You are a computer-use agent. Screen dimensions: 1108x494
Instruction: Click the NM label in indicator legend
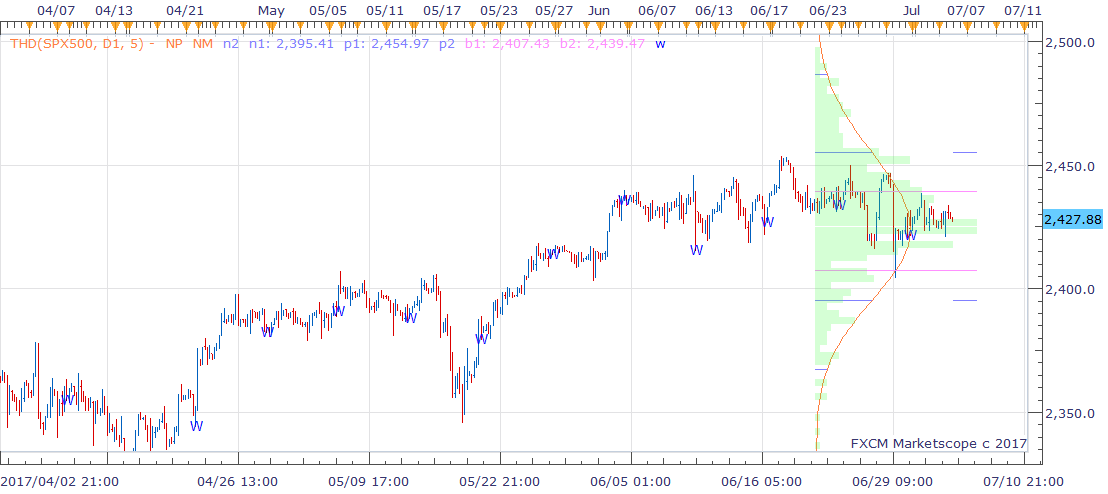pos(204,44)
